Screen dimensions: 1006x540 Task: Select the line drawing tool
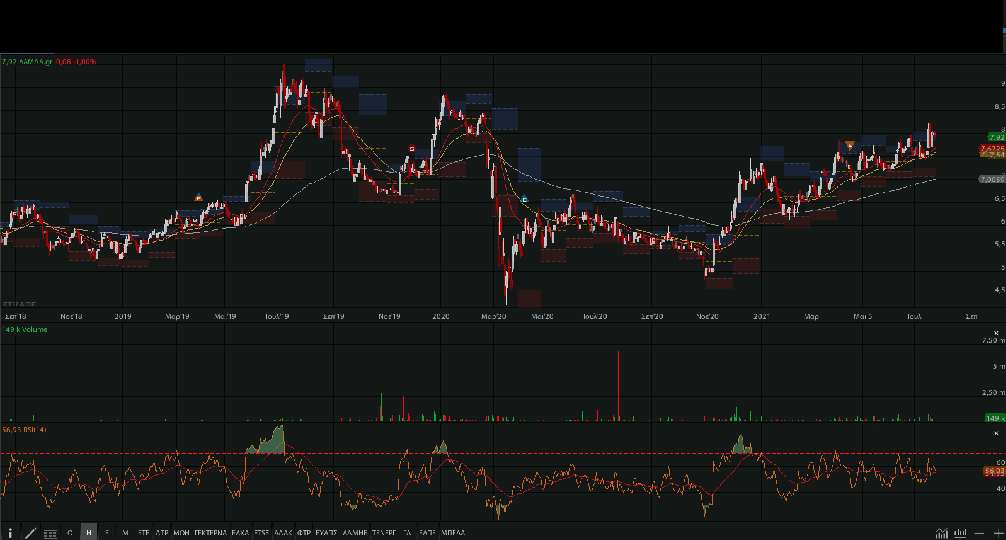[30, 533]
